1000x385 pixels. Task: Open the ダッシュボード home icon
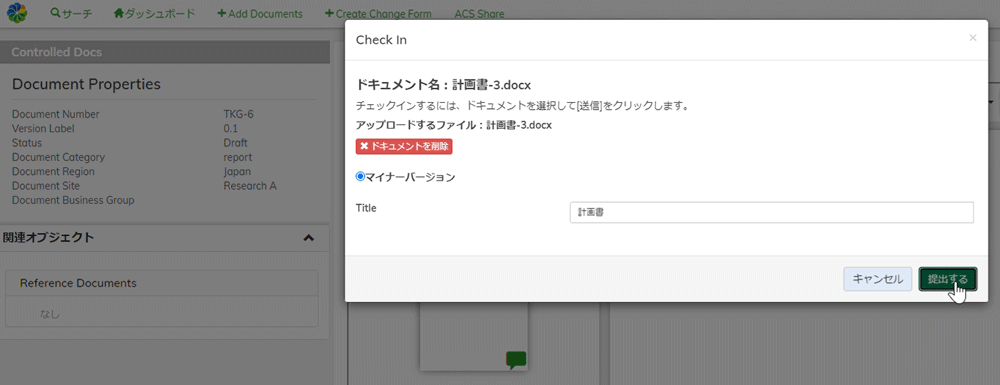119,13
